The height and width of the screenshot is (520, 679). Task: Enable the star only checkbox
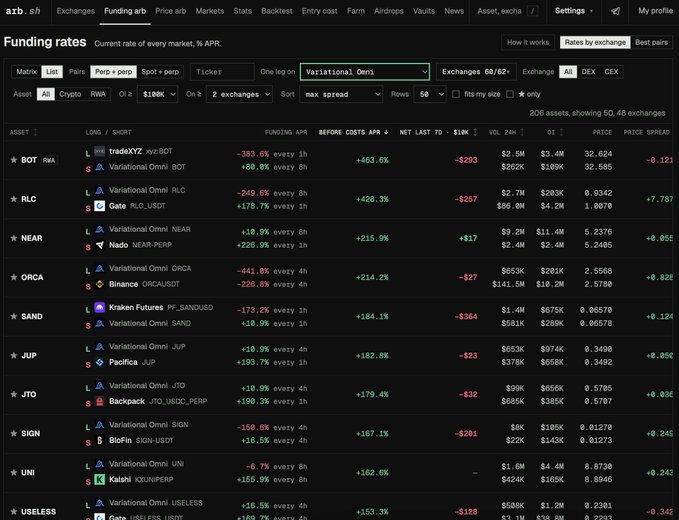pyautogui.click(x=510, y=94)
